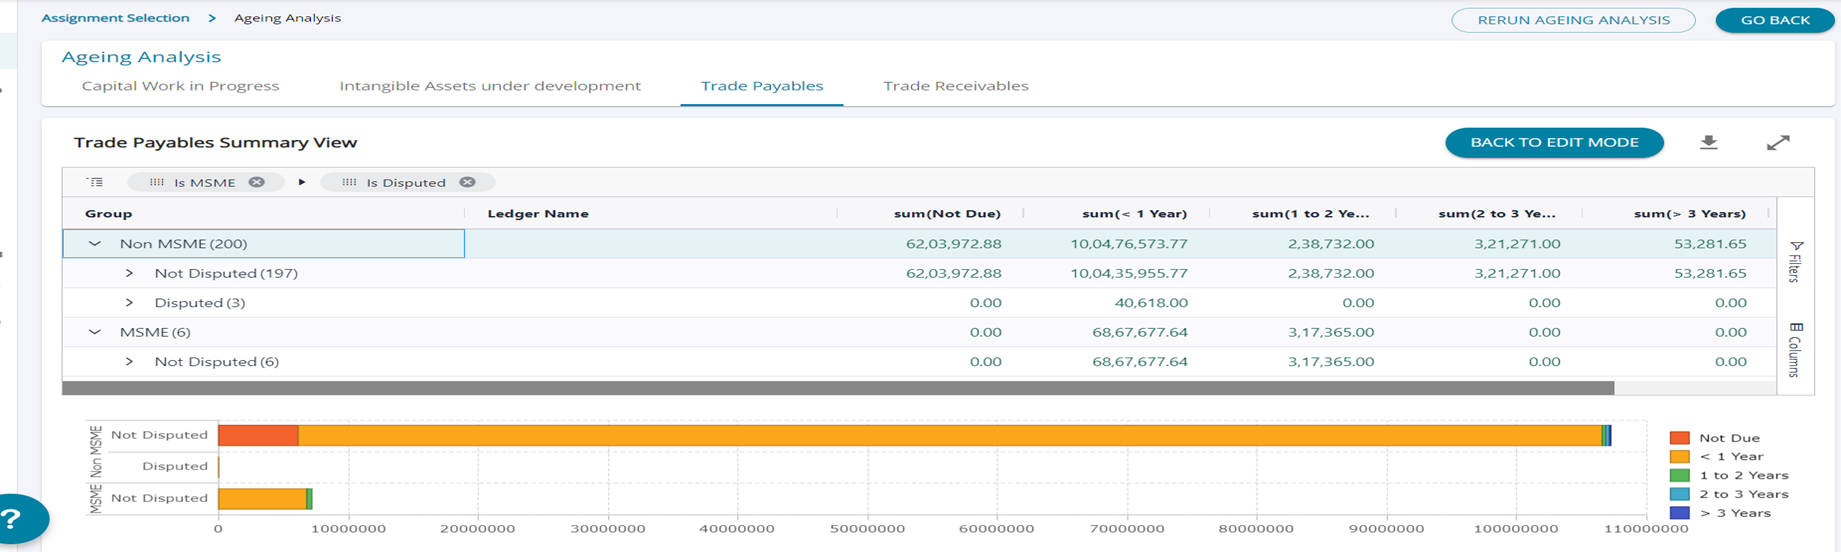Switch to the Trade Receivables tab

click(x=955, y=86)
